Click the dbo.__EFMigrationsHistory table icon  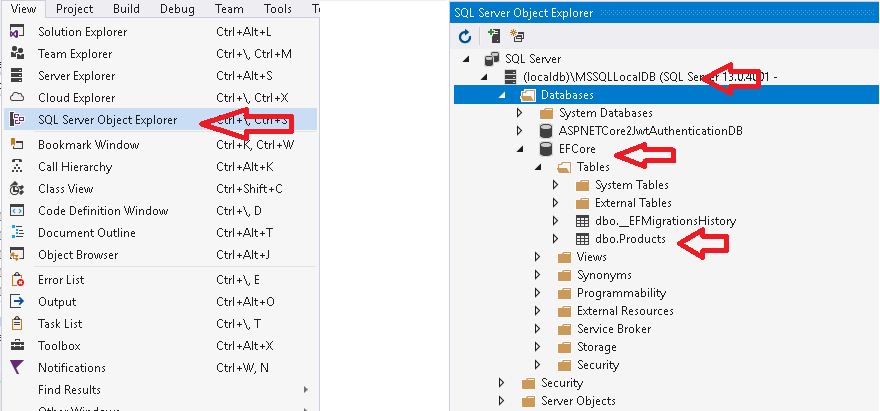[x=582, y=221]
